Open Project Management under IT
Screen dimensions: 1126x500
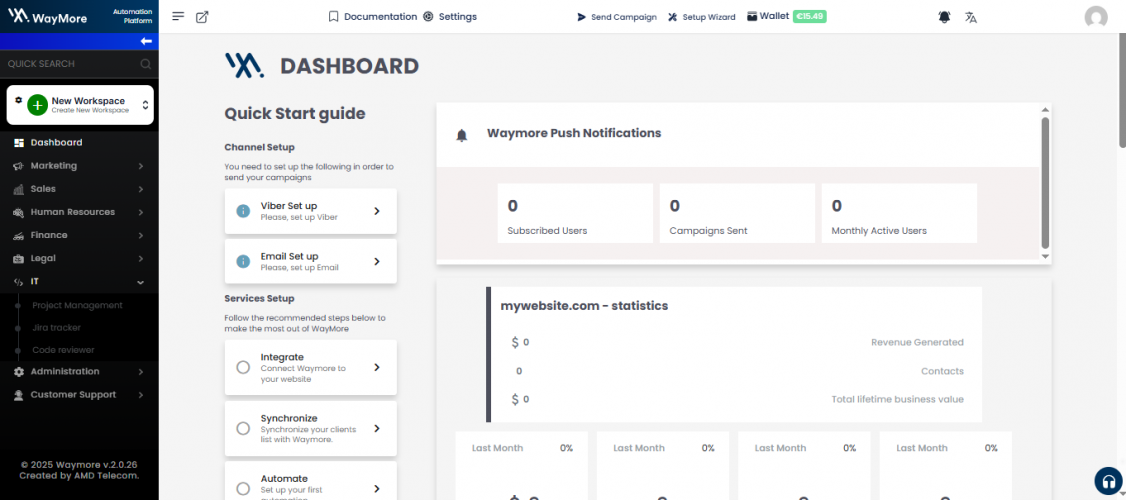pyautogui.click(x=78, y=305)
